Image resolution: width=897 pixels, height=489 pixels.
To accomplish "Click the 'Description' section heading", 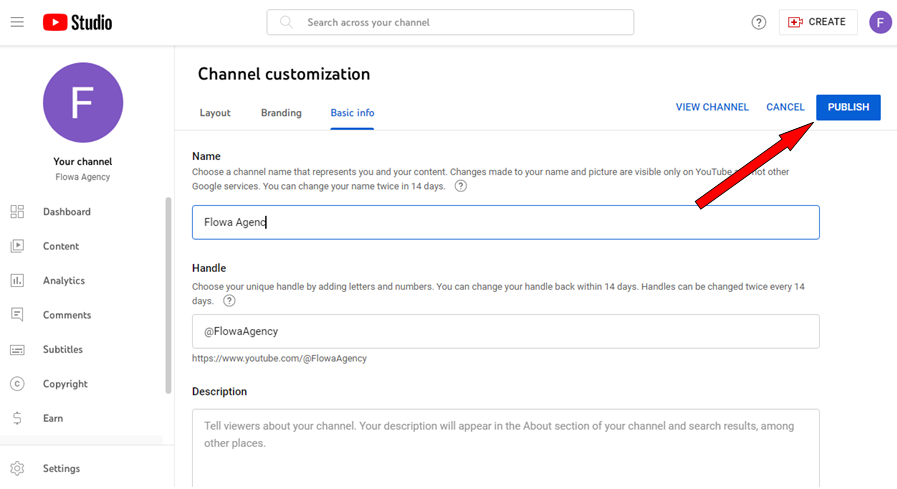I will point(220,391).
